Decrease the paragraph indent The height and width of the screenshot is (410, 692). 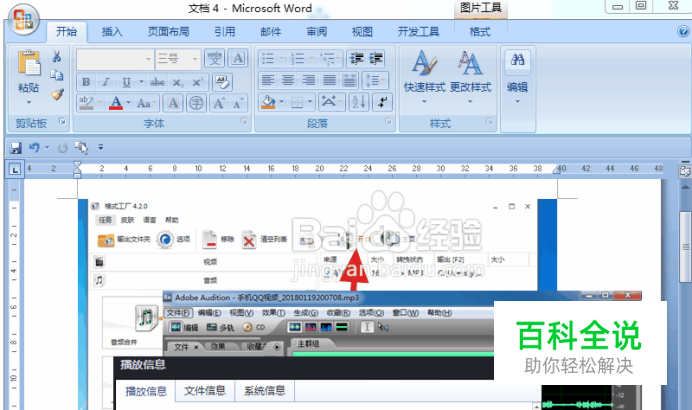click(356, 58)
